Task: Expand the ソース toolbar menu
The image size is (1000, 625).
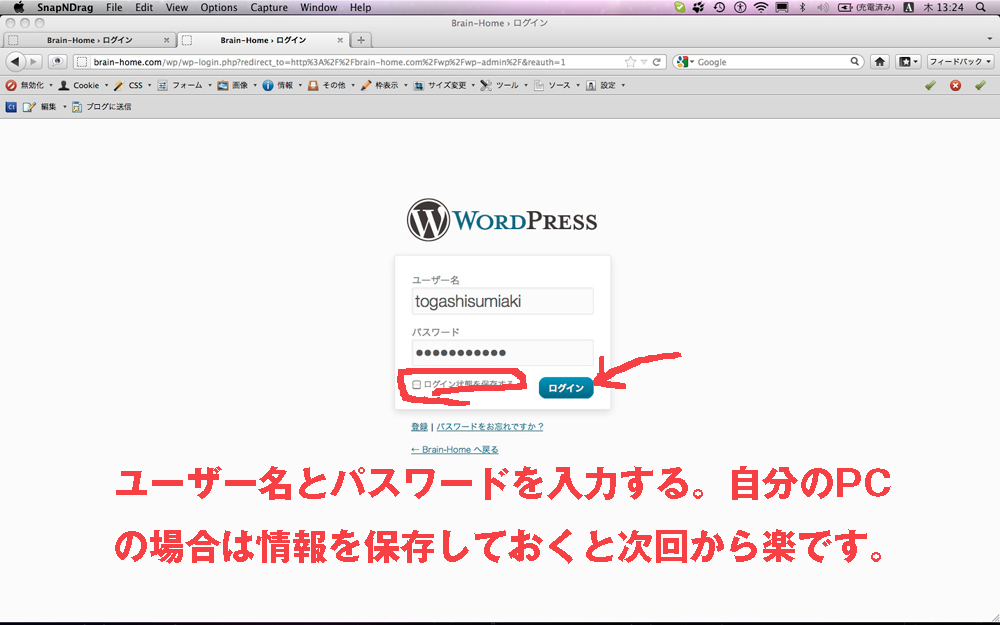Action: 557,85
